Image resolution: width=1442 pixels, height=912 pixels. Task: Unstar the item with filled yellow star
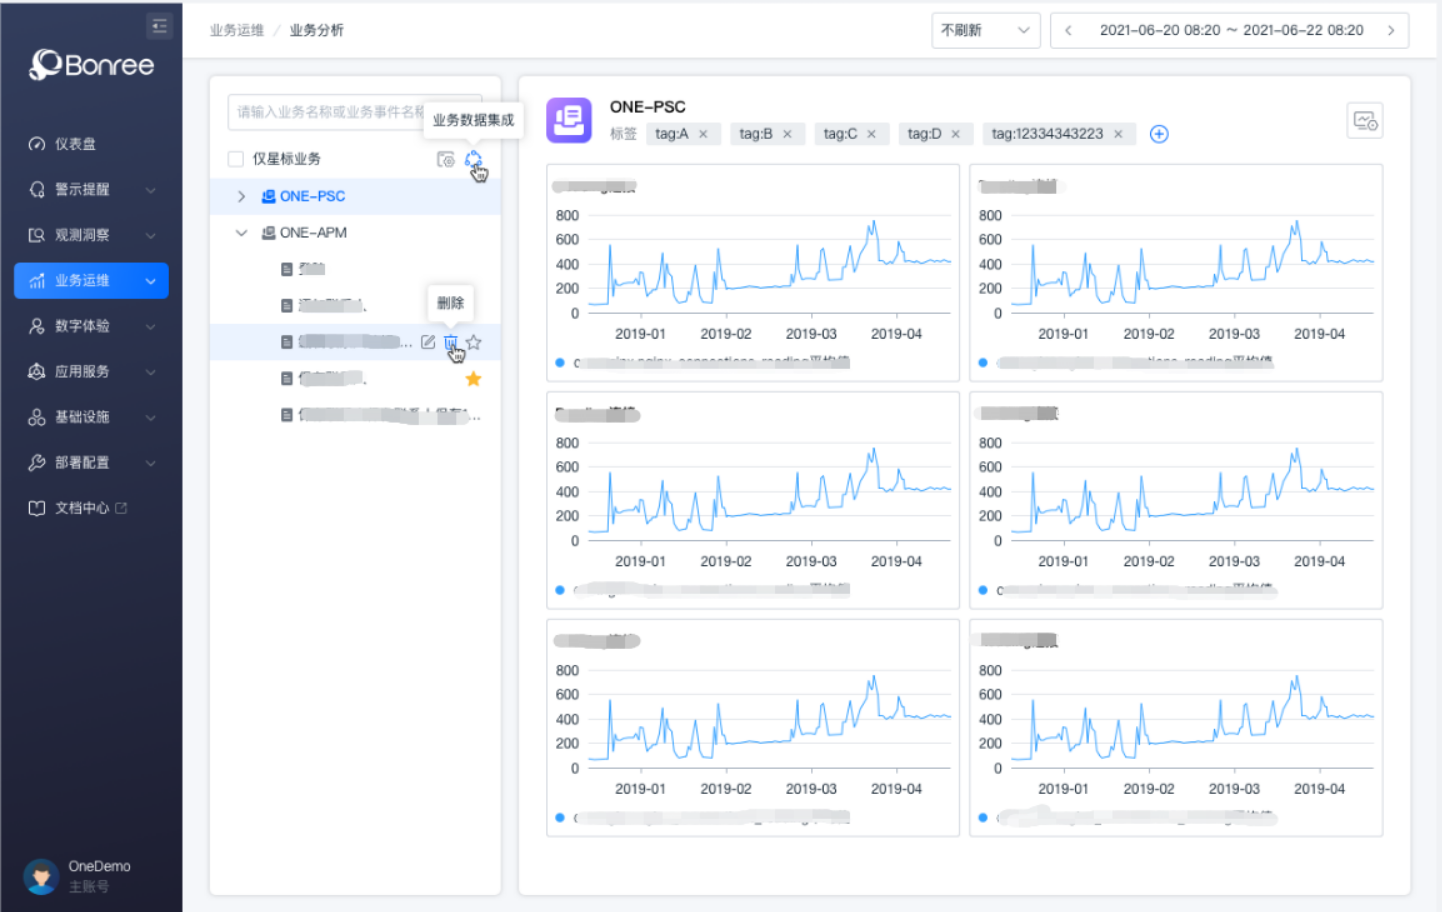pos(473,379)
